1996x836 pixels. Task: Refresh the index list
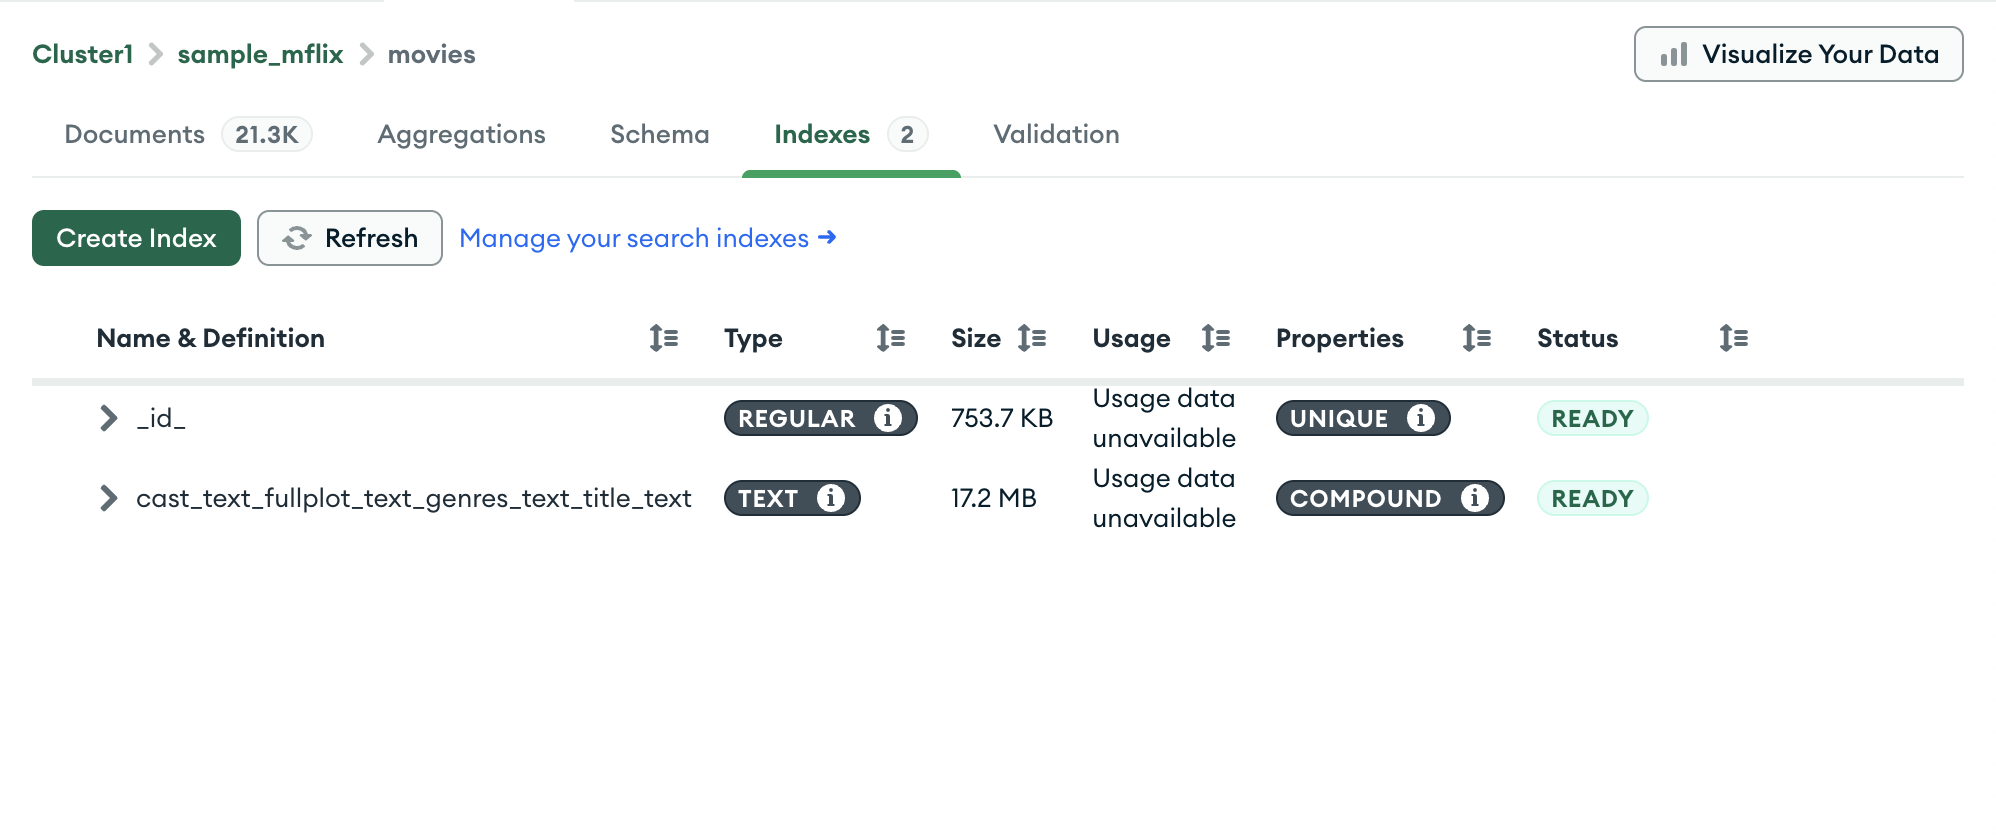(350, 238)
